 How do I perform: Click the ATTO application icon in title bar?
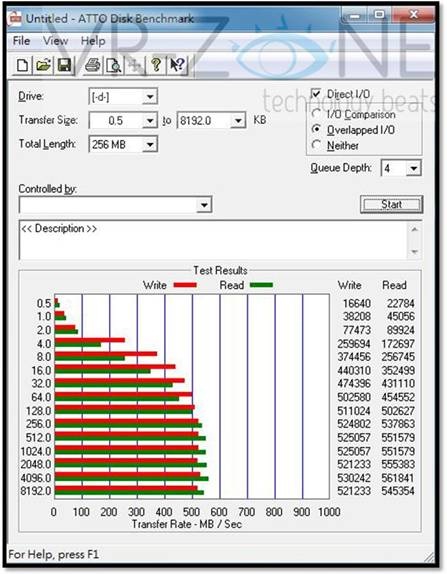pos(15,18)
